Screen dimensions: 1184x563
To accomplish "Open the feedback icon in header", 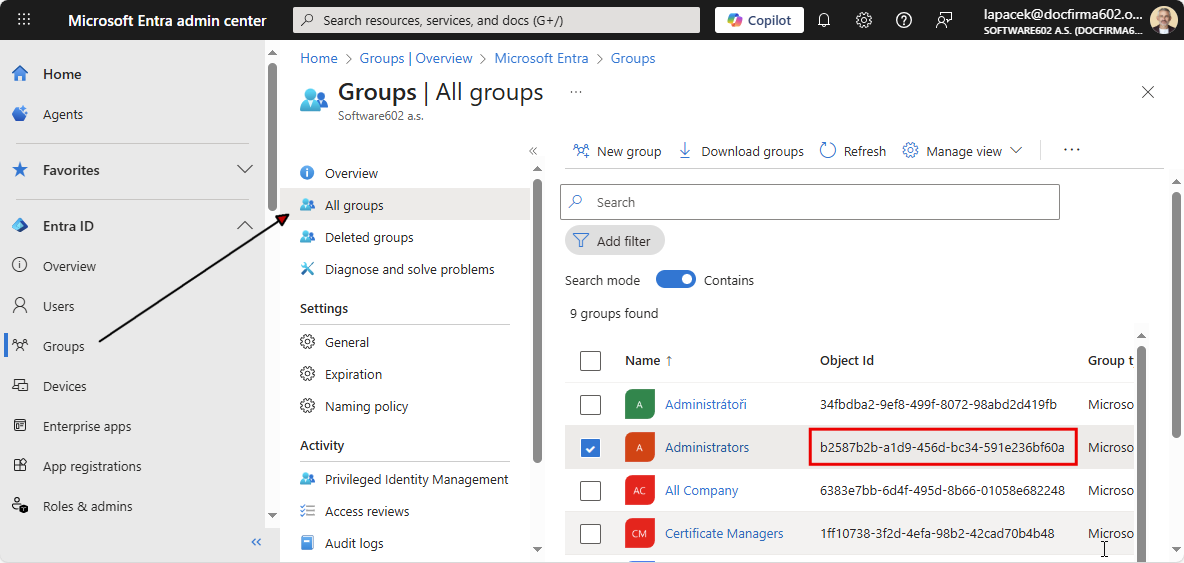I will 943,20.
